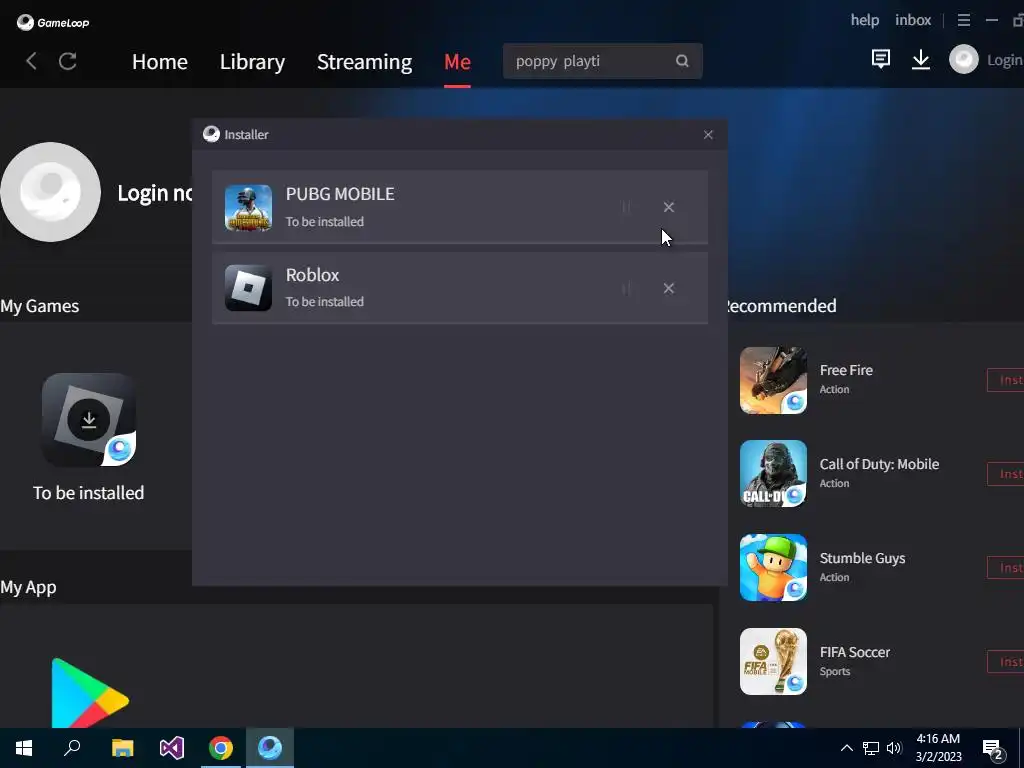Open the Free Fire recommended game icon
The image size is (1024, 768).
773,380
